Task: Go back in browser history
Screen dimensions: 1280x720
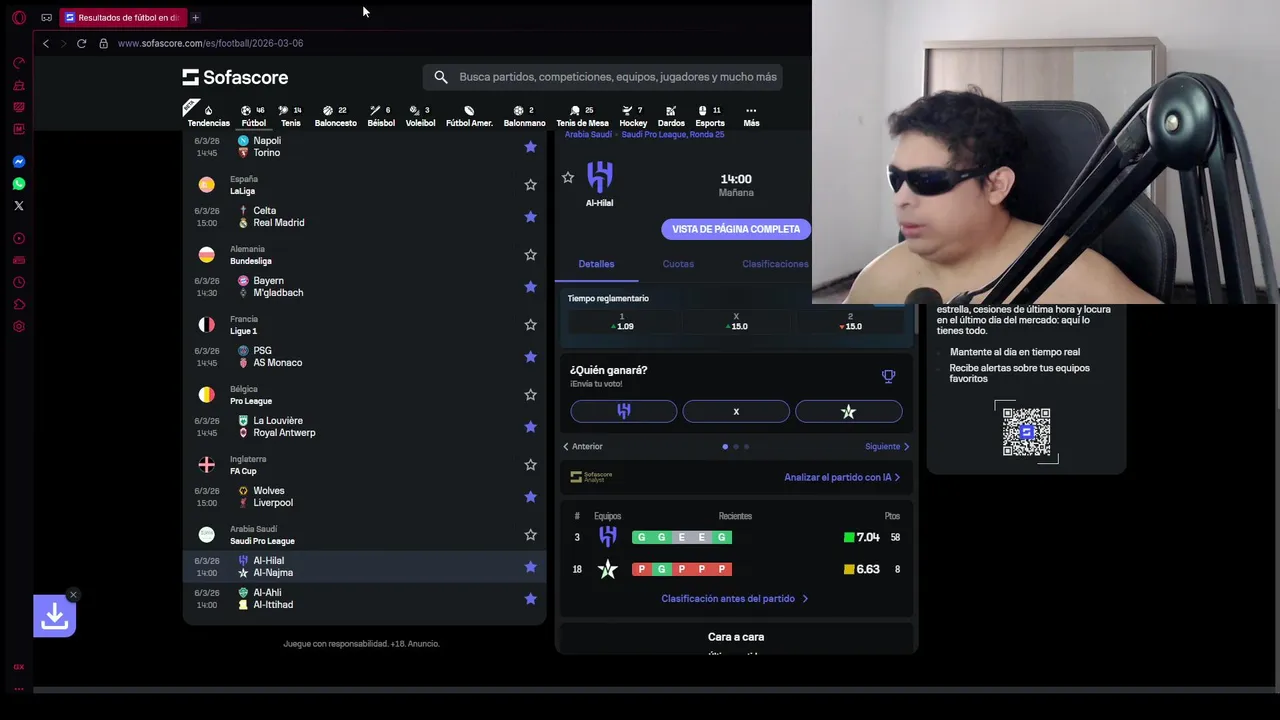Action: coord(45,43)
